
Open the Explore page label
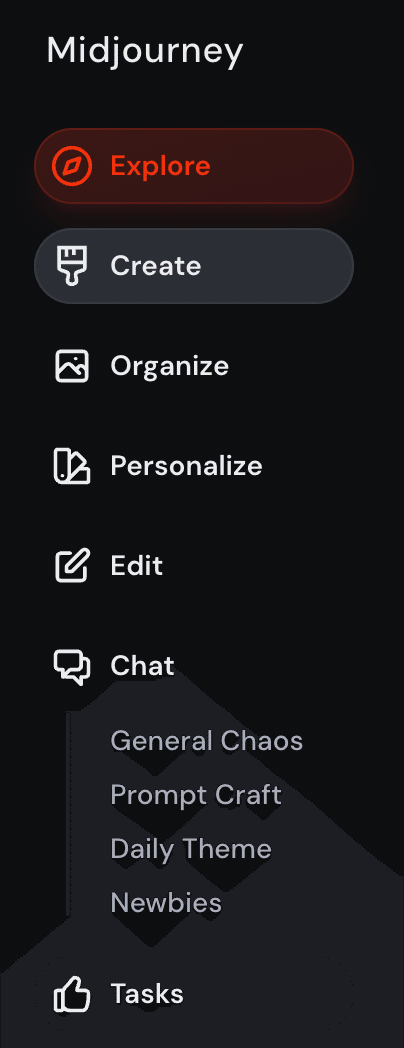161,166
